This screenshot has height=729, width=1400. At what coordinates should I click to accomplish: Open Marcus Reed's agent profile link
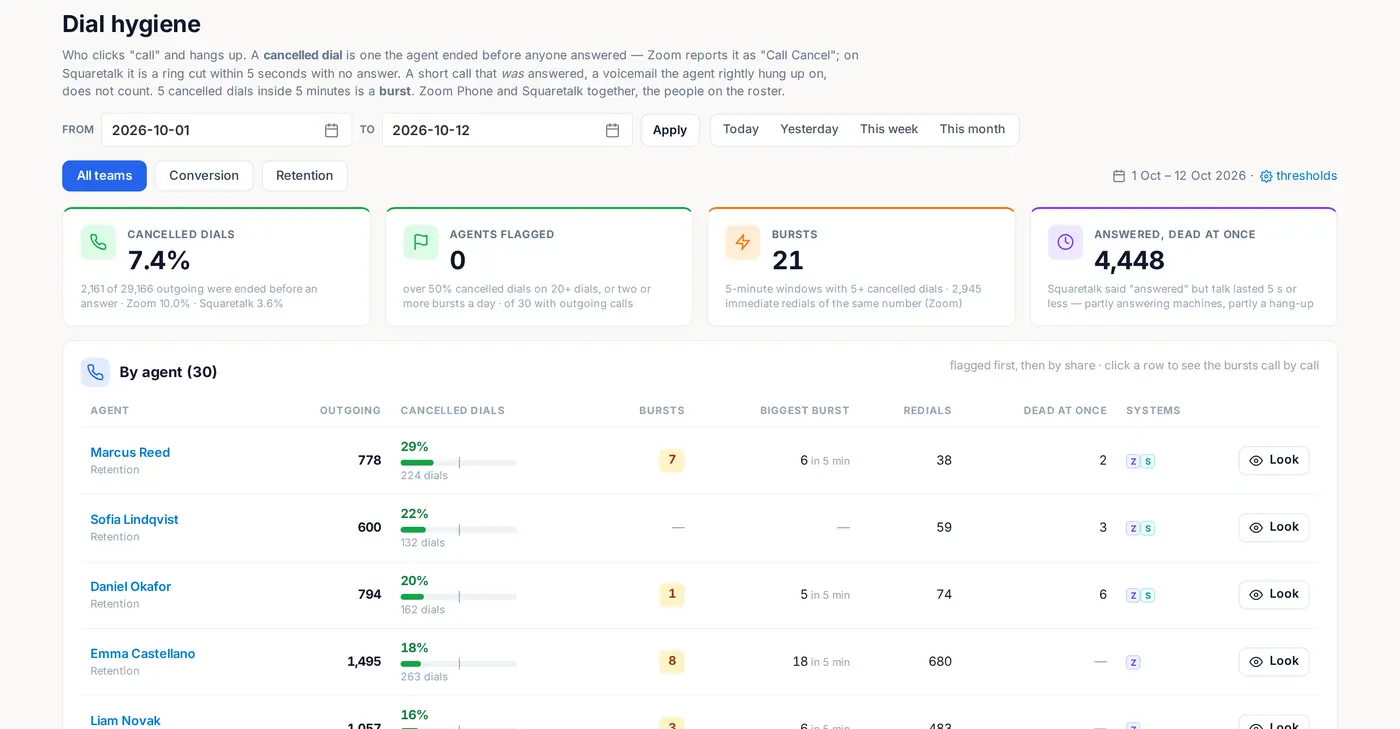pyautogui.click(x=130, y=453)
